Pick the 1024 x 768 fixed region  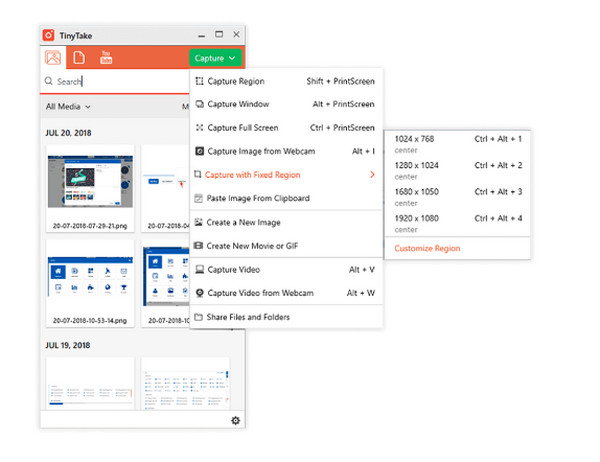457,144
